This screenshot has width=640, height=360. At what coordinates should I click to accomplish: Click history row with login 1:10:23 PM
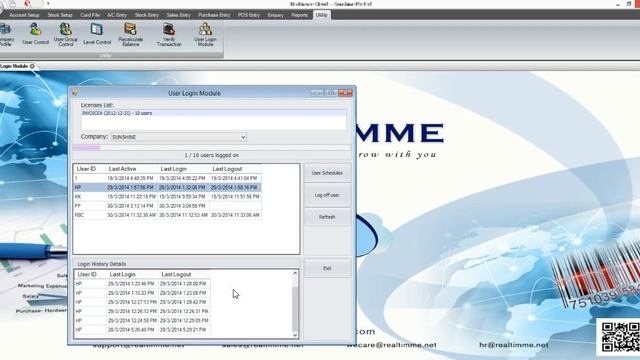(x=142, y=293)
